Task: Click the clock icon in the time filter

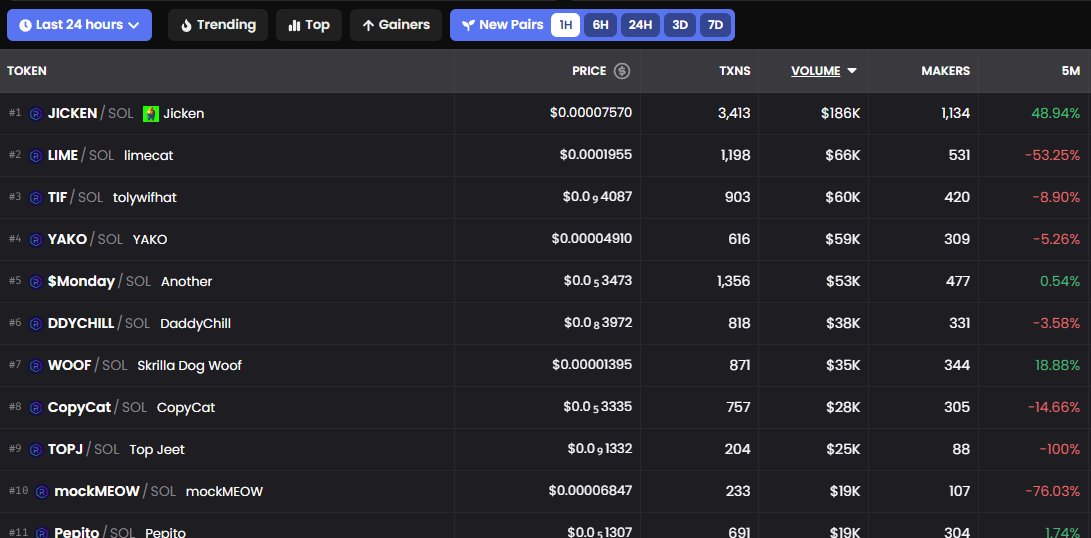Action: click(25, 25)
